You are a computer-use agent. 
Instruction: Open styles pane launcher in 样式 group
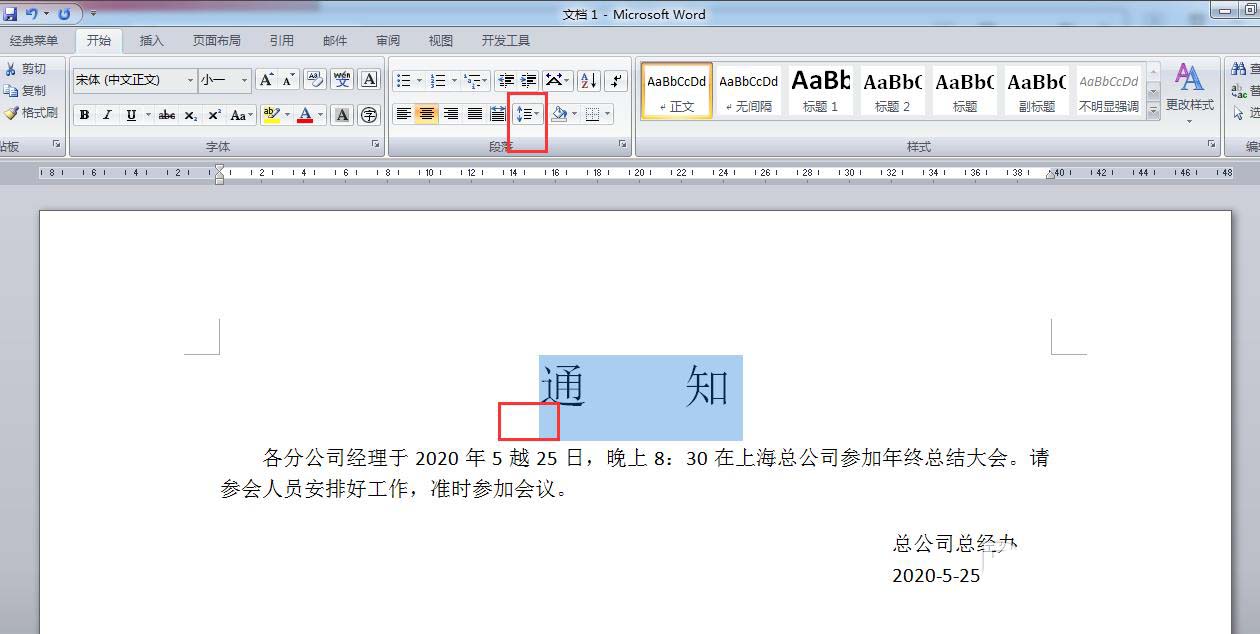(1213, 145)
